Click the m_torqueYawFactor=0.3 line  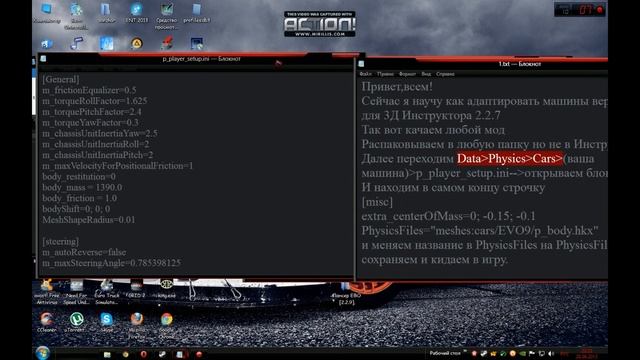pos(90,122)
